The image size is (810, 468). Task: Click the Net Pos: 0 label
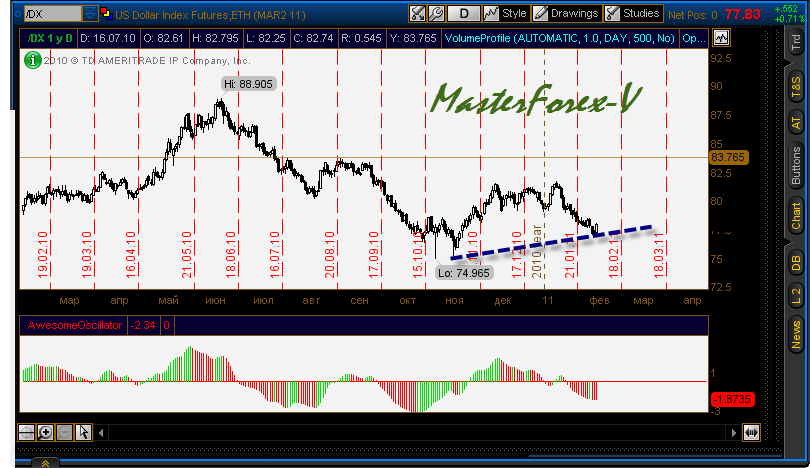(692, 15)
